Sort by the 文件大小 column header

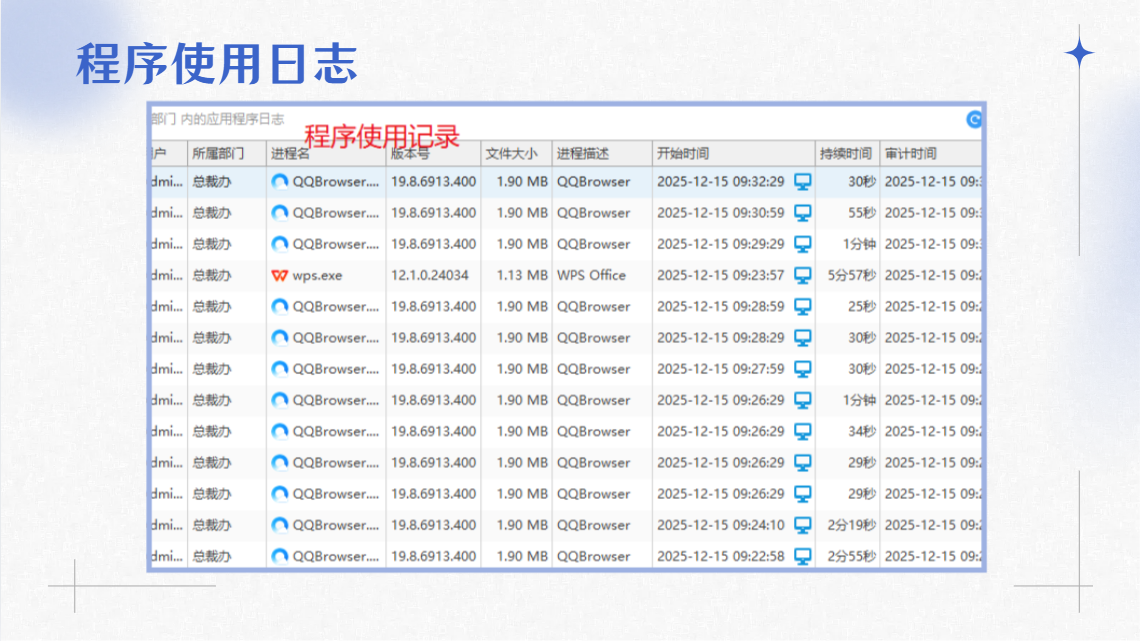point(516,153)
